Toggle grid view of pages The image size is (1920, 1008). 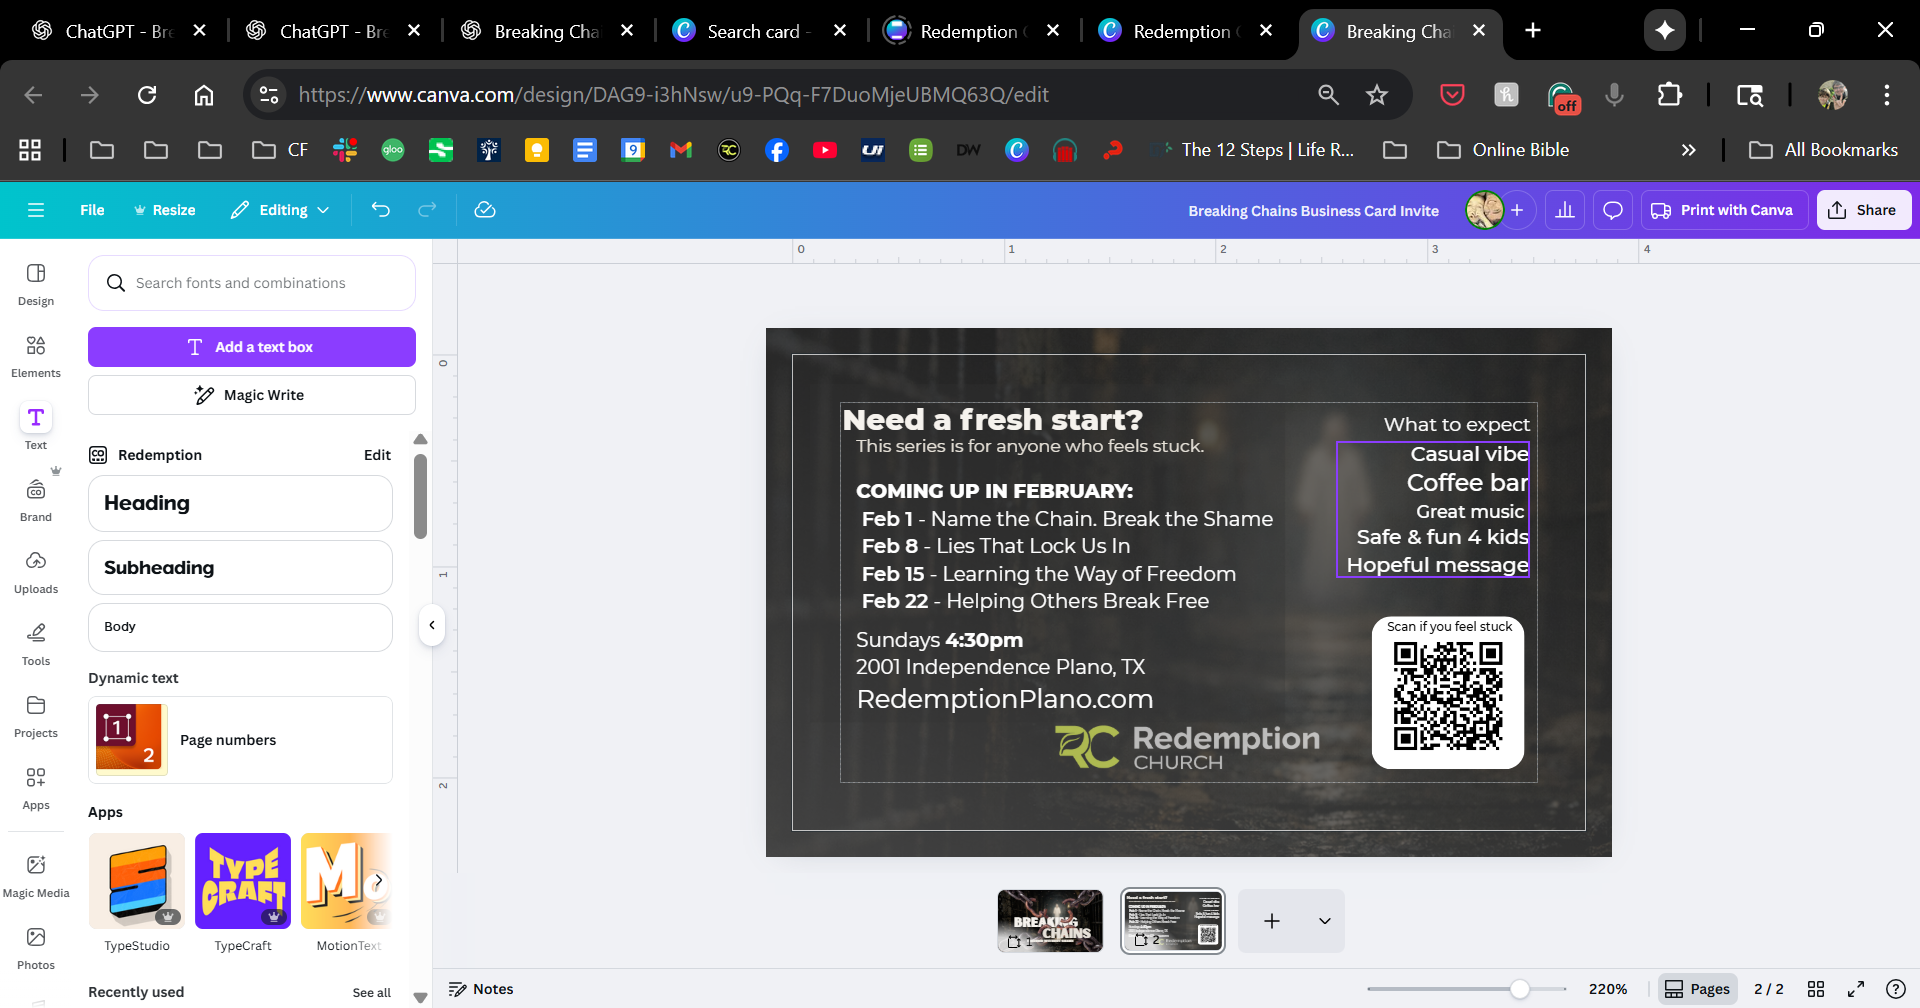[1816, 989]
